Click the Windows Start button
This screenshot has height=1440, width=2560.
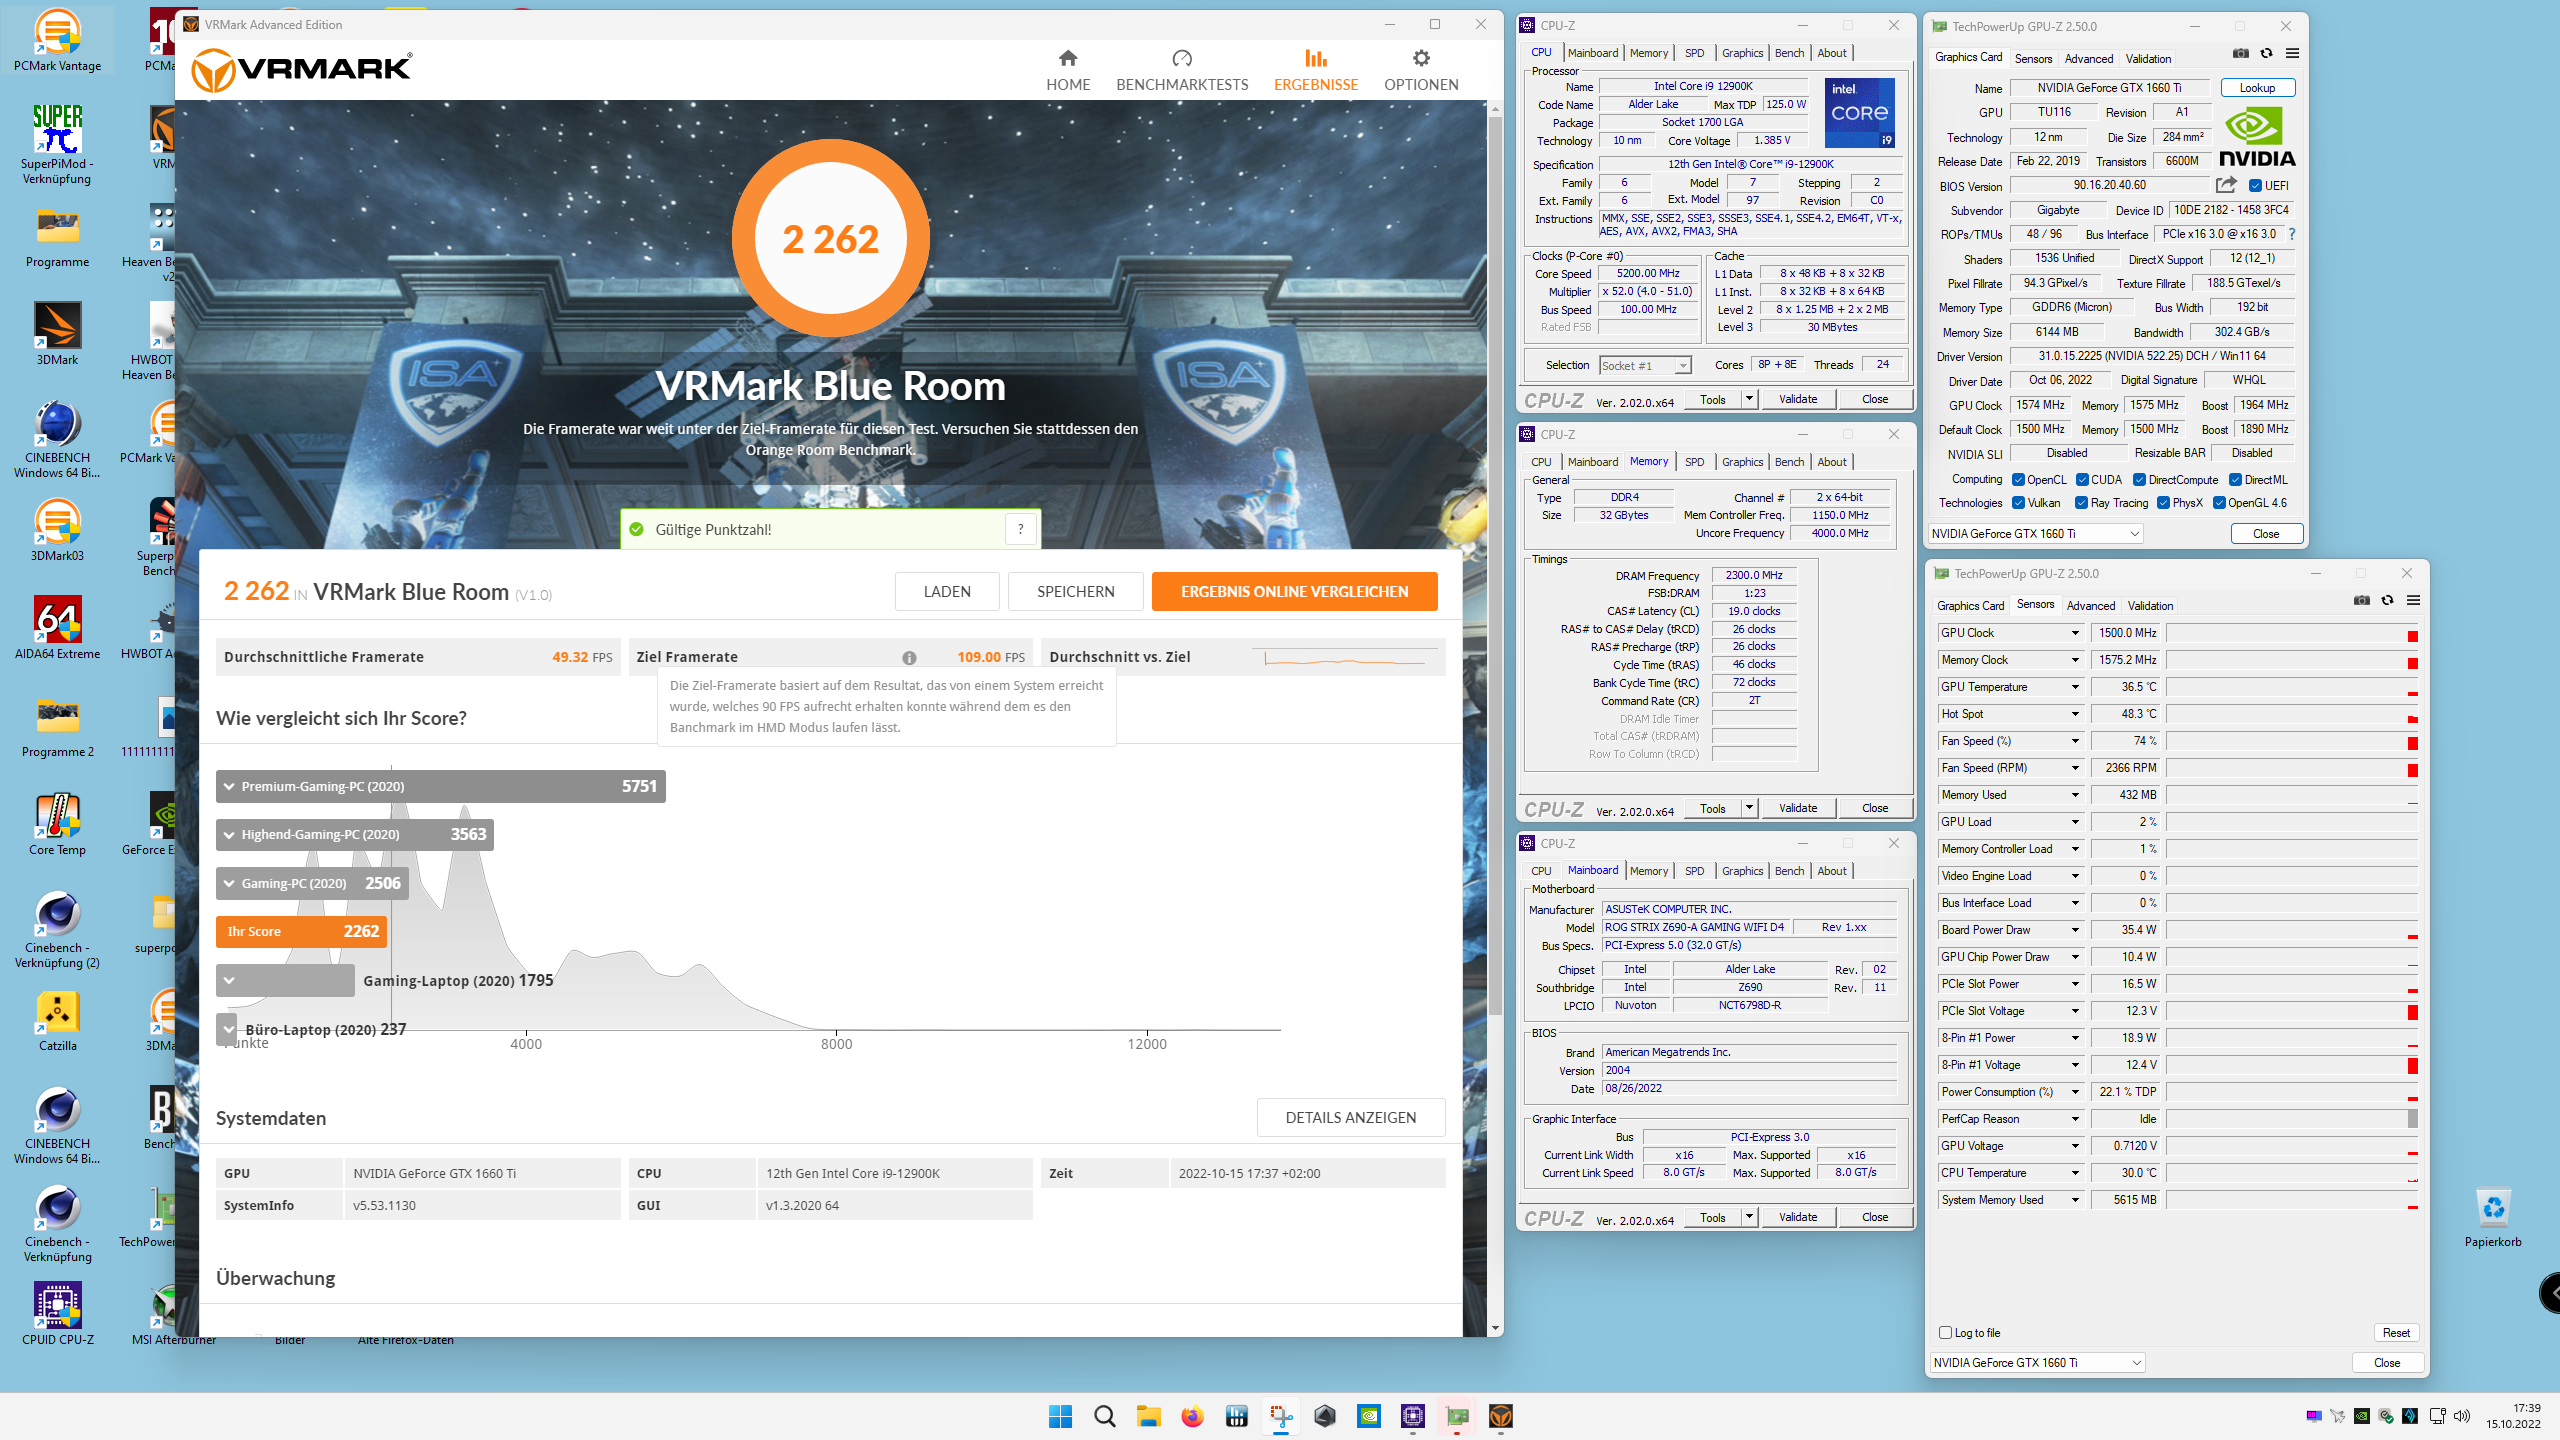click(1060, 1416)
